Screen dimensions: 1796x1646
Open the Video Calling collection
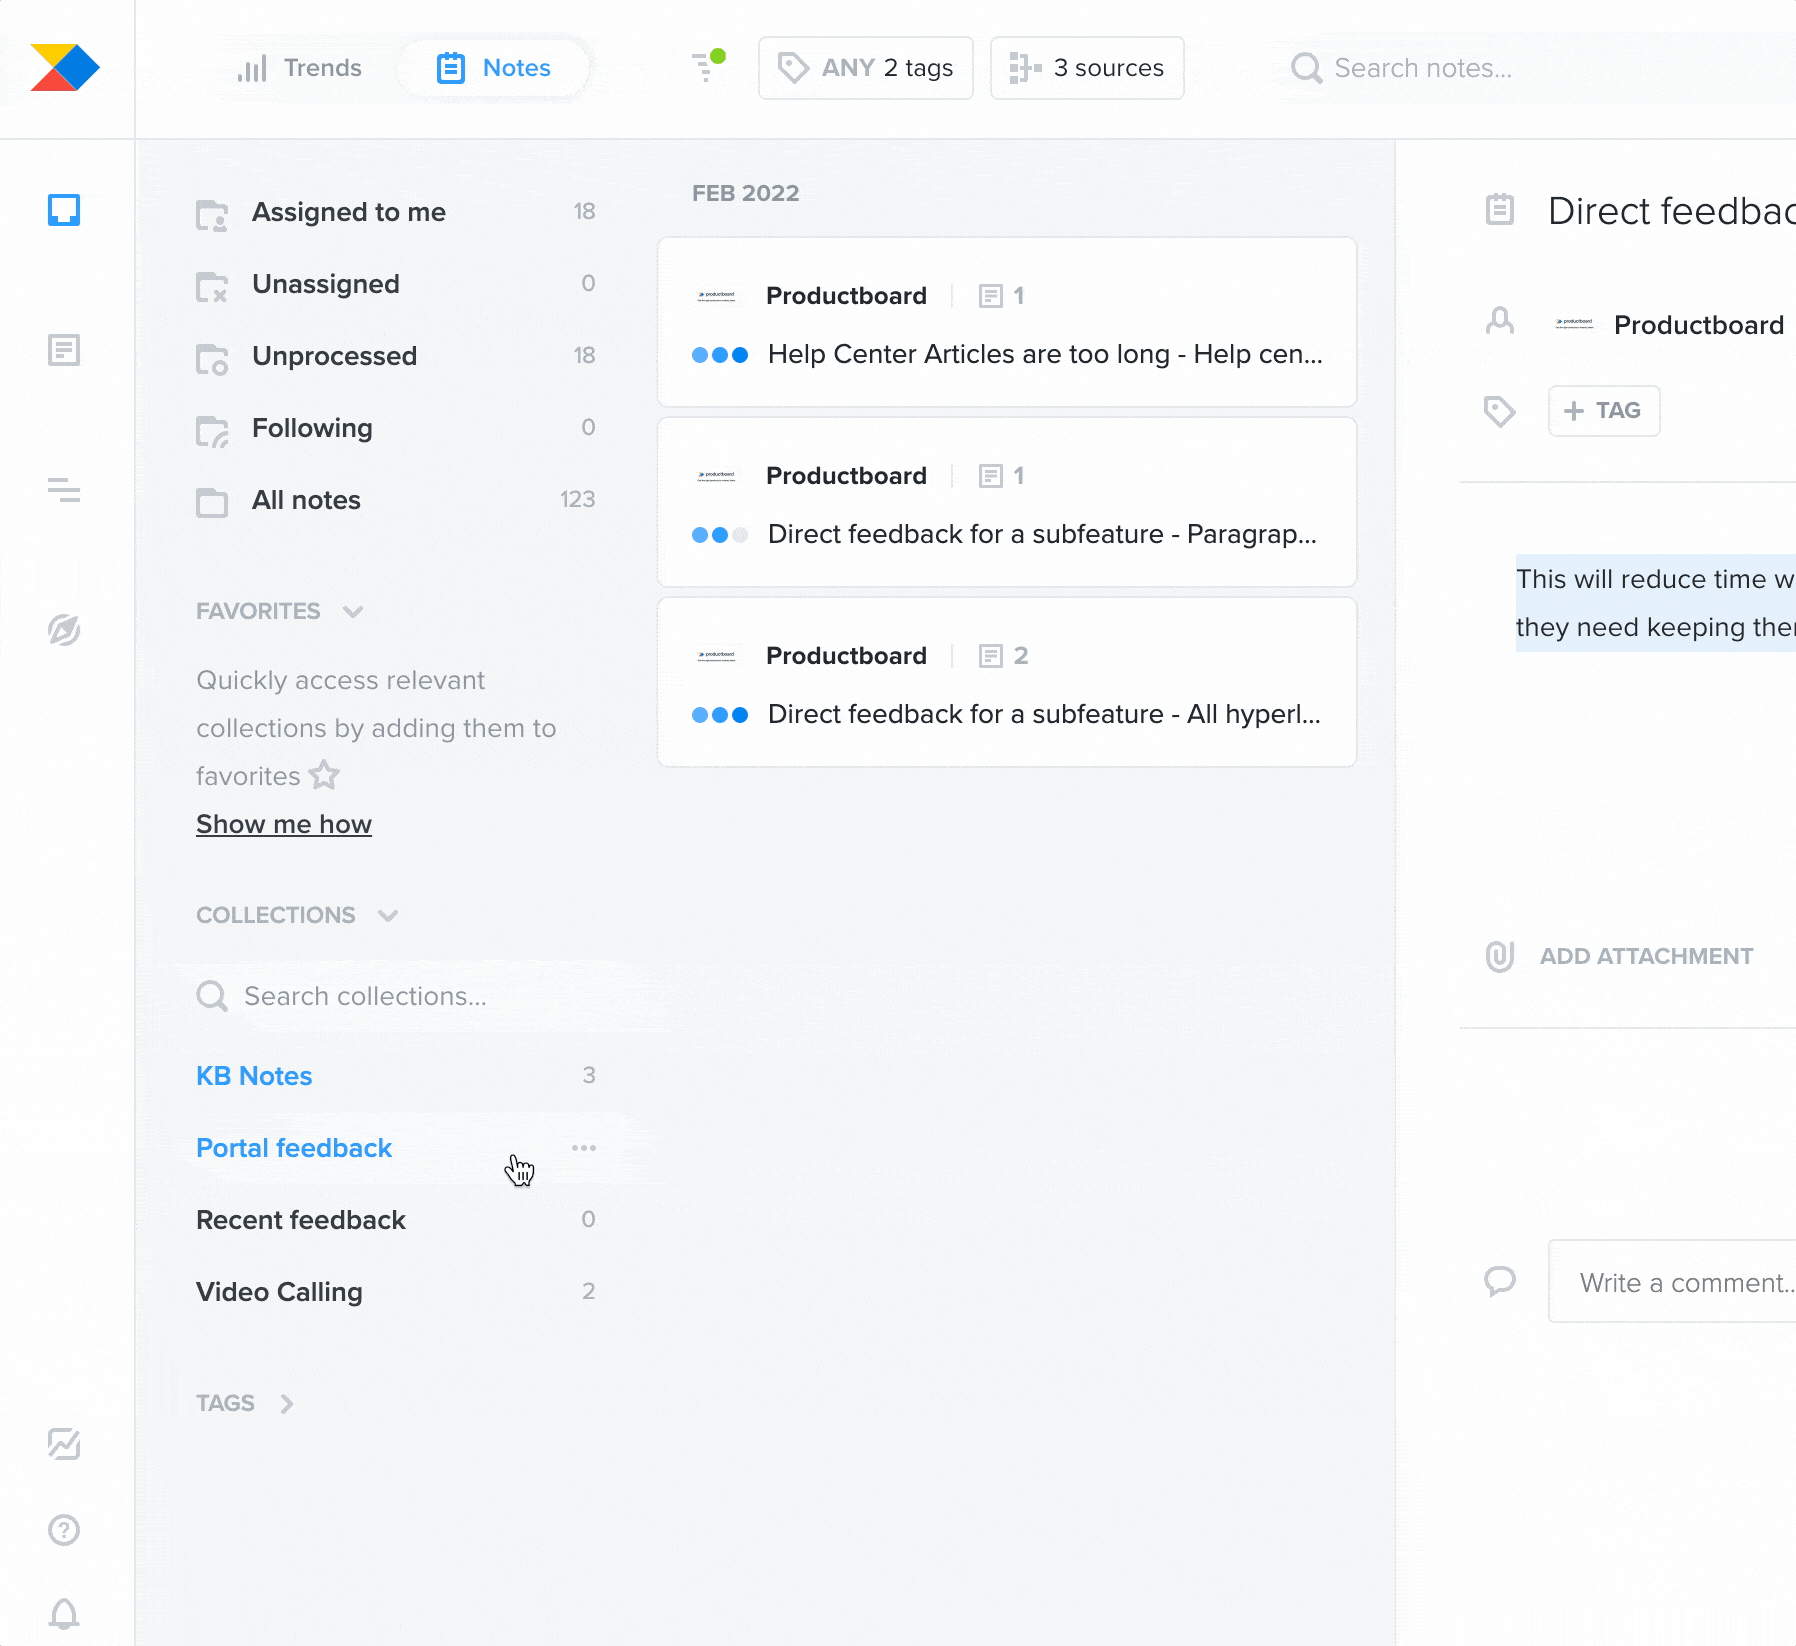coord(396,1292)
